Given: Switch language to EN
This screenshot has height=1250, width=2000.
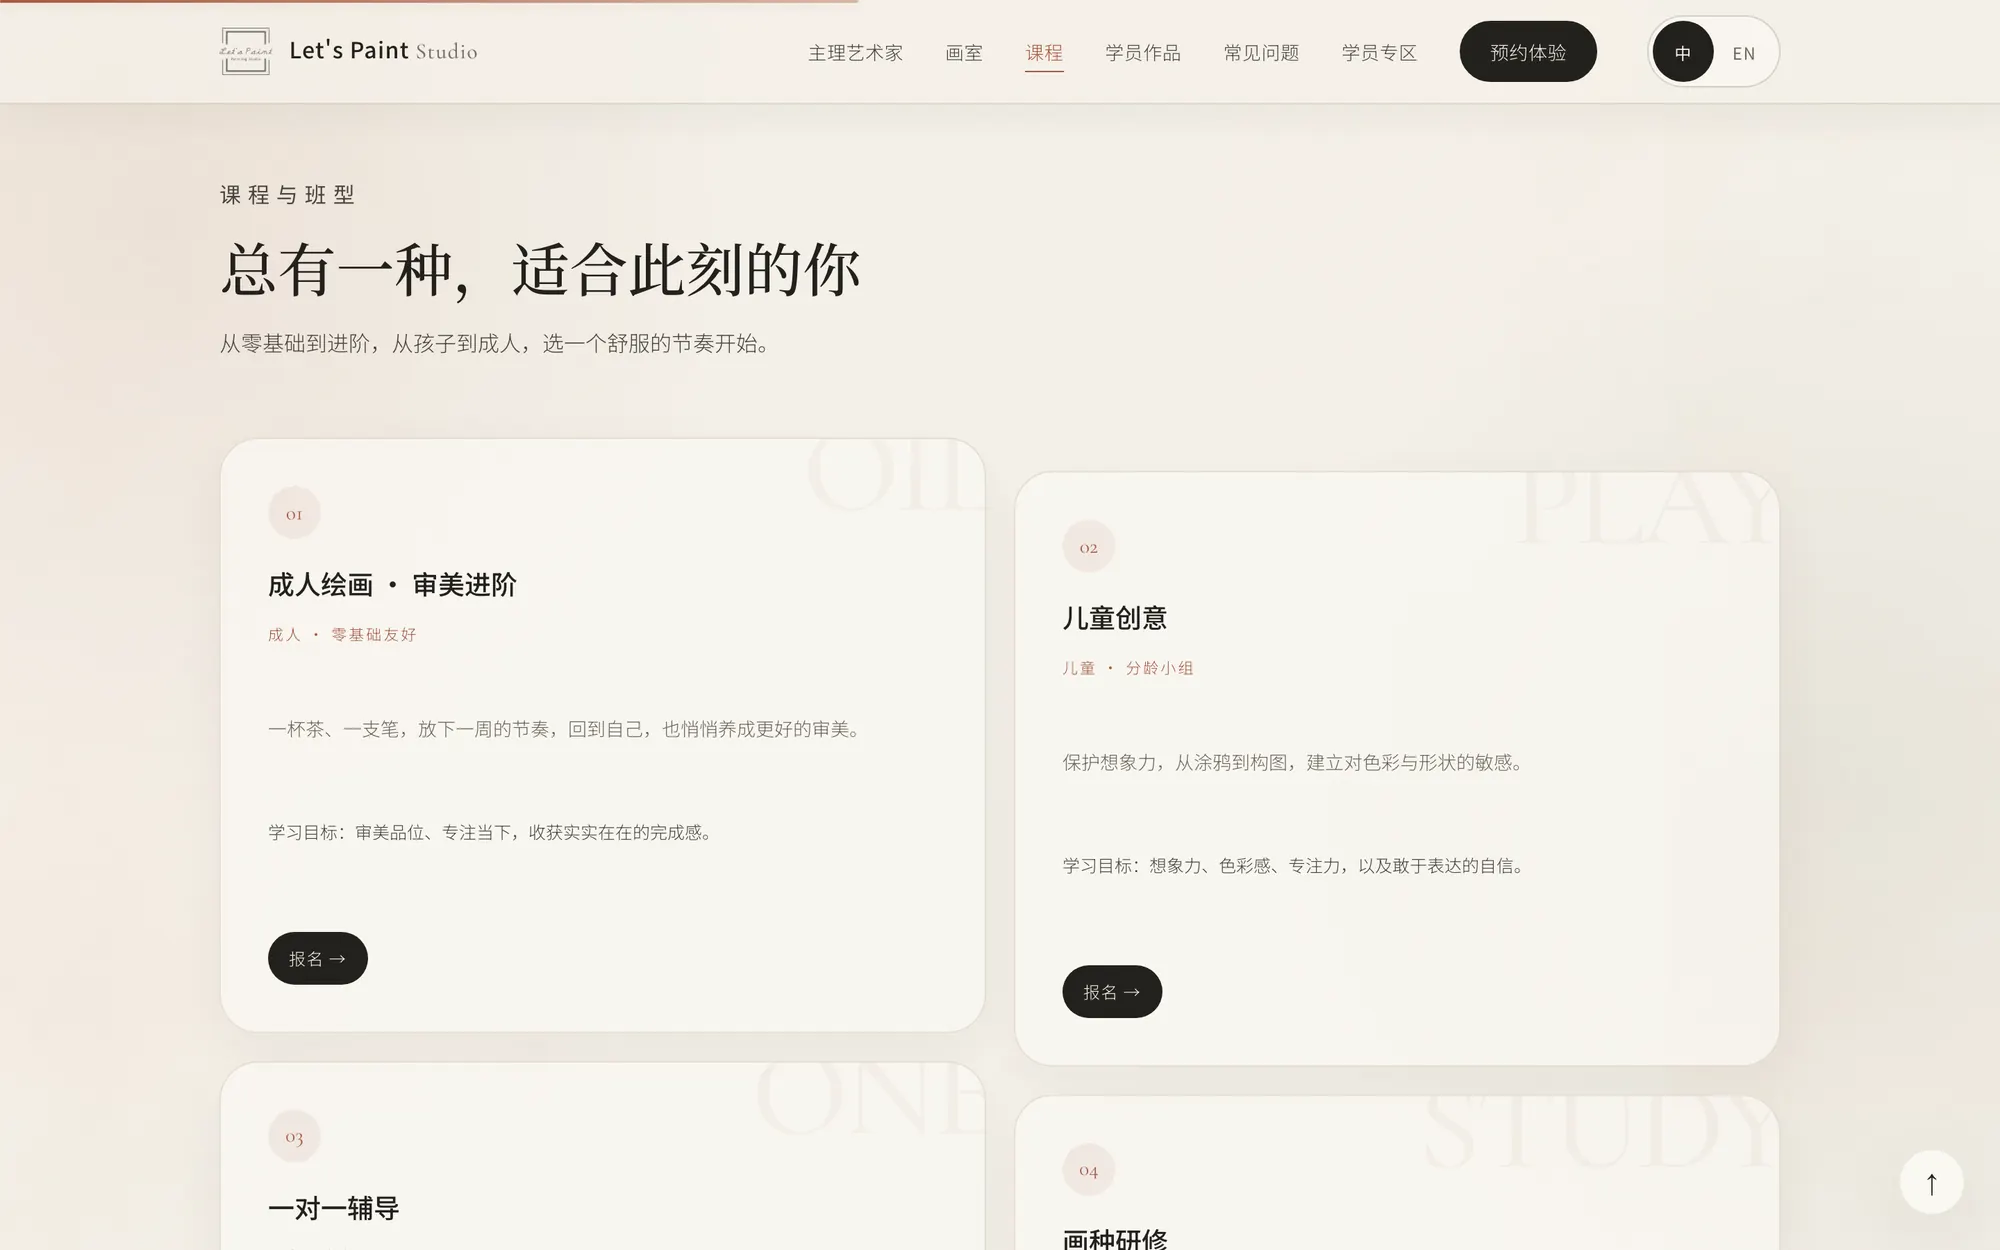Looking at the screenshot, I should 1744,53.
